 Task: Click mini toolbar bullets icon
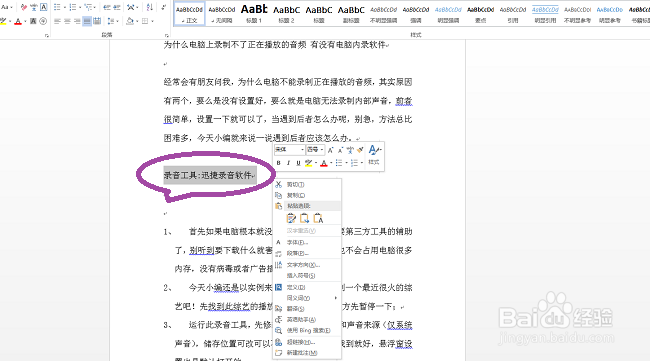339,163
